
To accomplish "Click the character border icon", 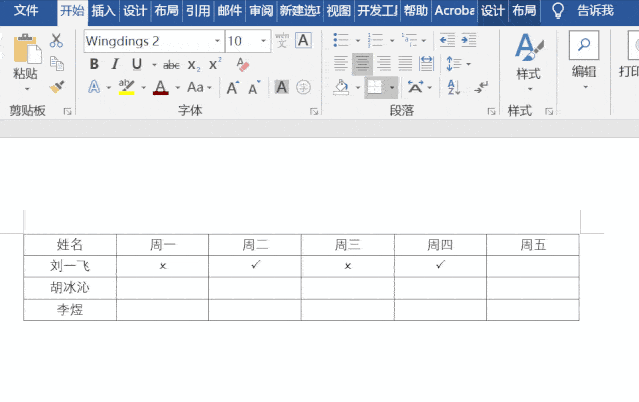I will tap(303, 40).
